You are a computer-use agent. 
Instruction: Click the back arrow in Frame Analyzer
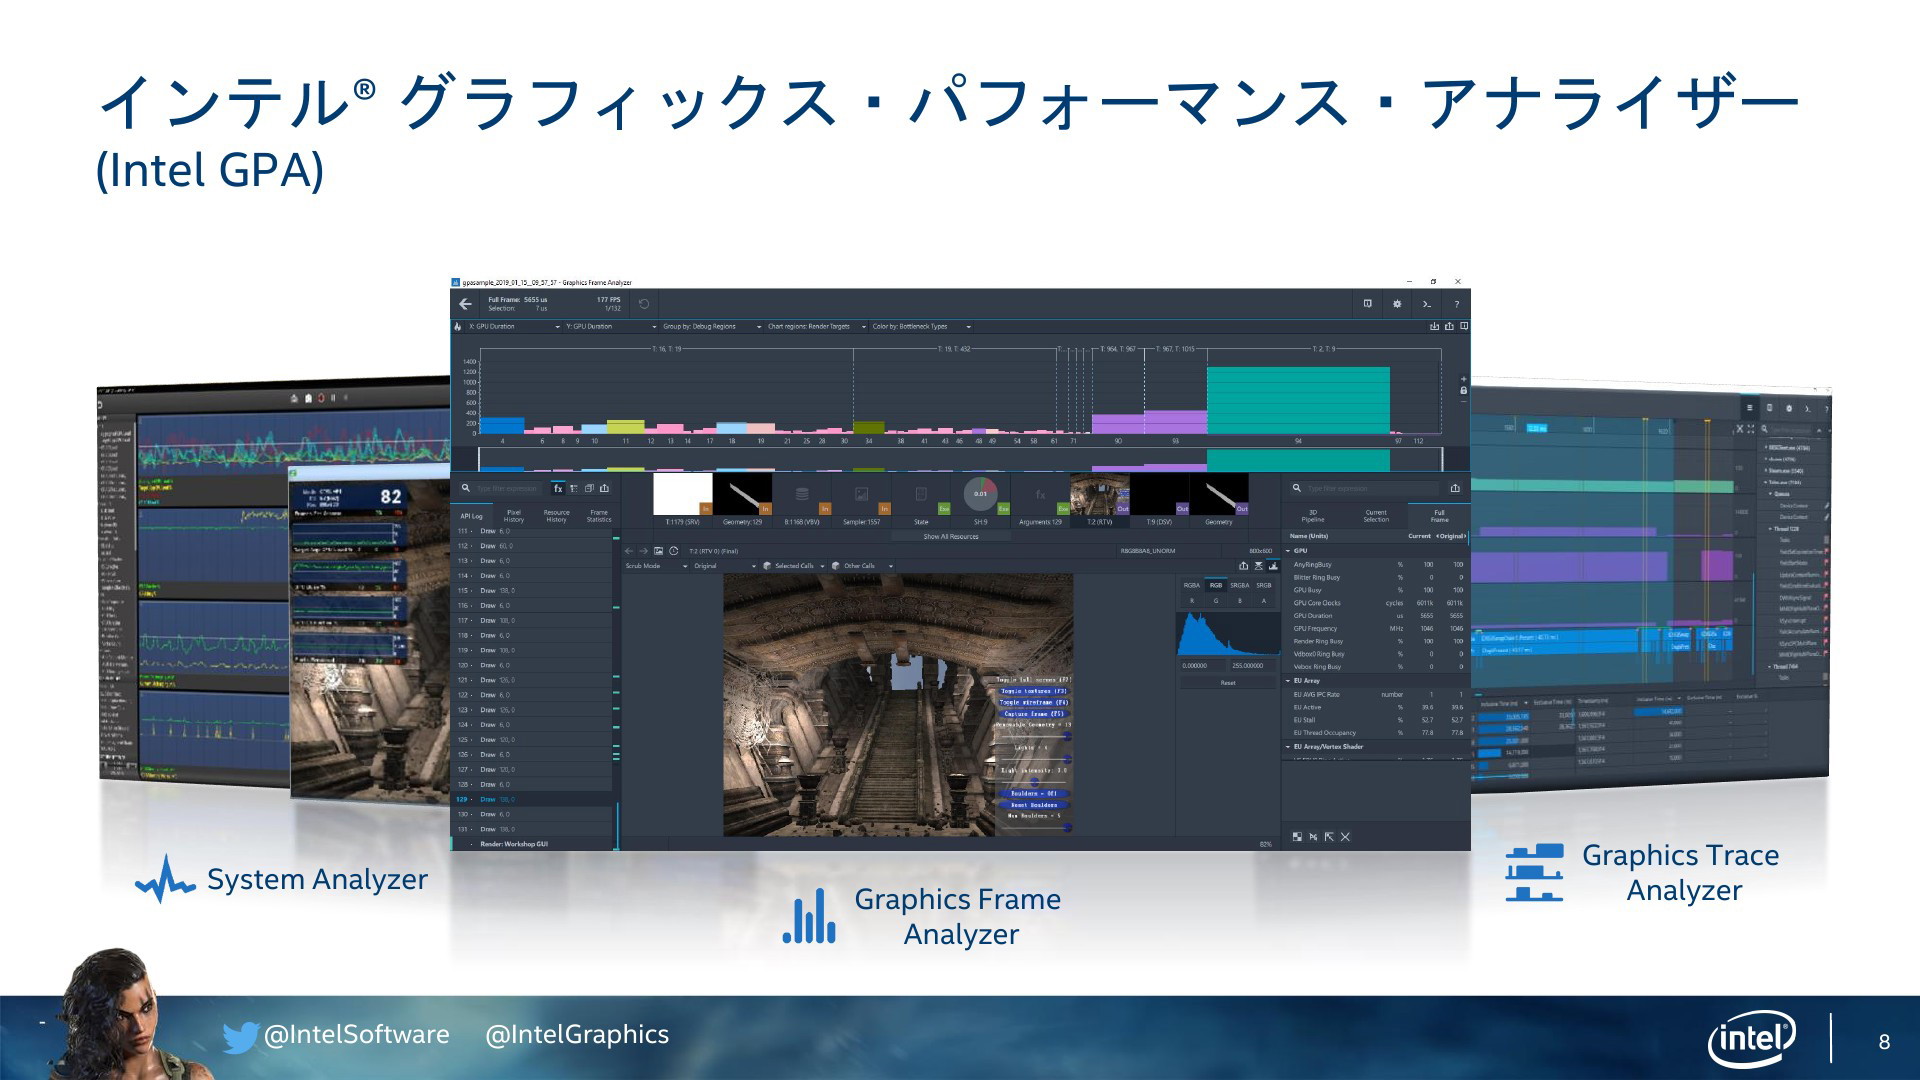pyautogui.click(x=465, y=304)
